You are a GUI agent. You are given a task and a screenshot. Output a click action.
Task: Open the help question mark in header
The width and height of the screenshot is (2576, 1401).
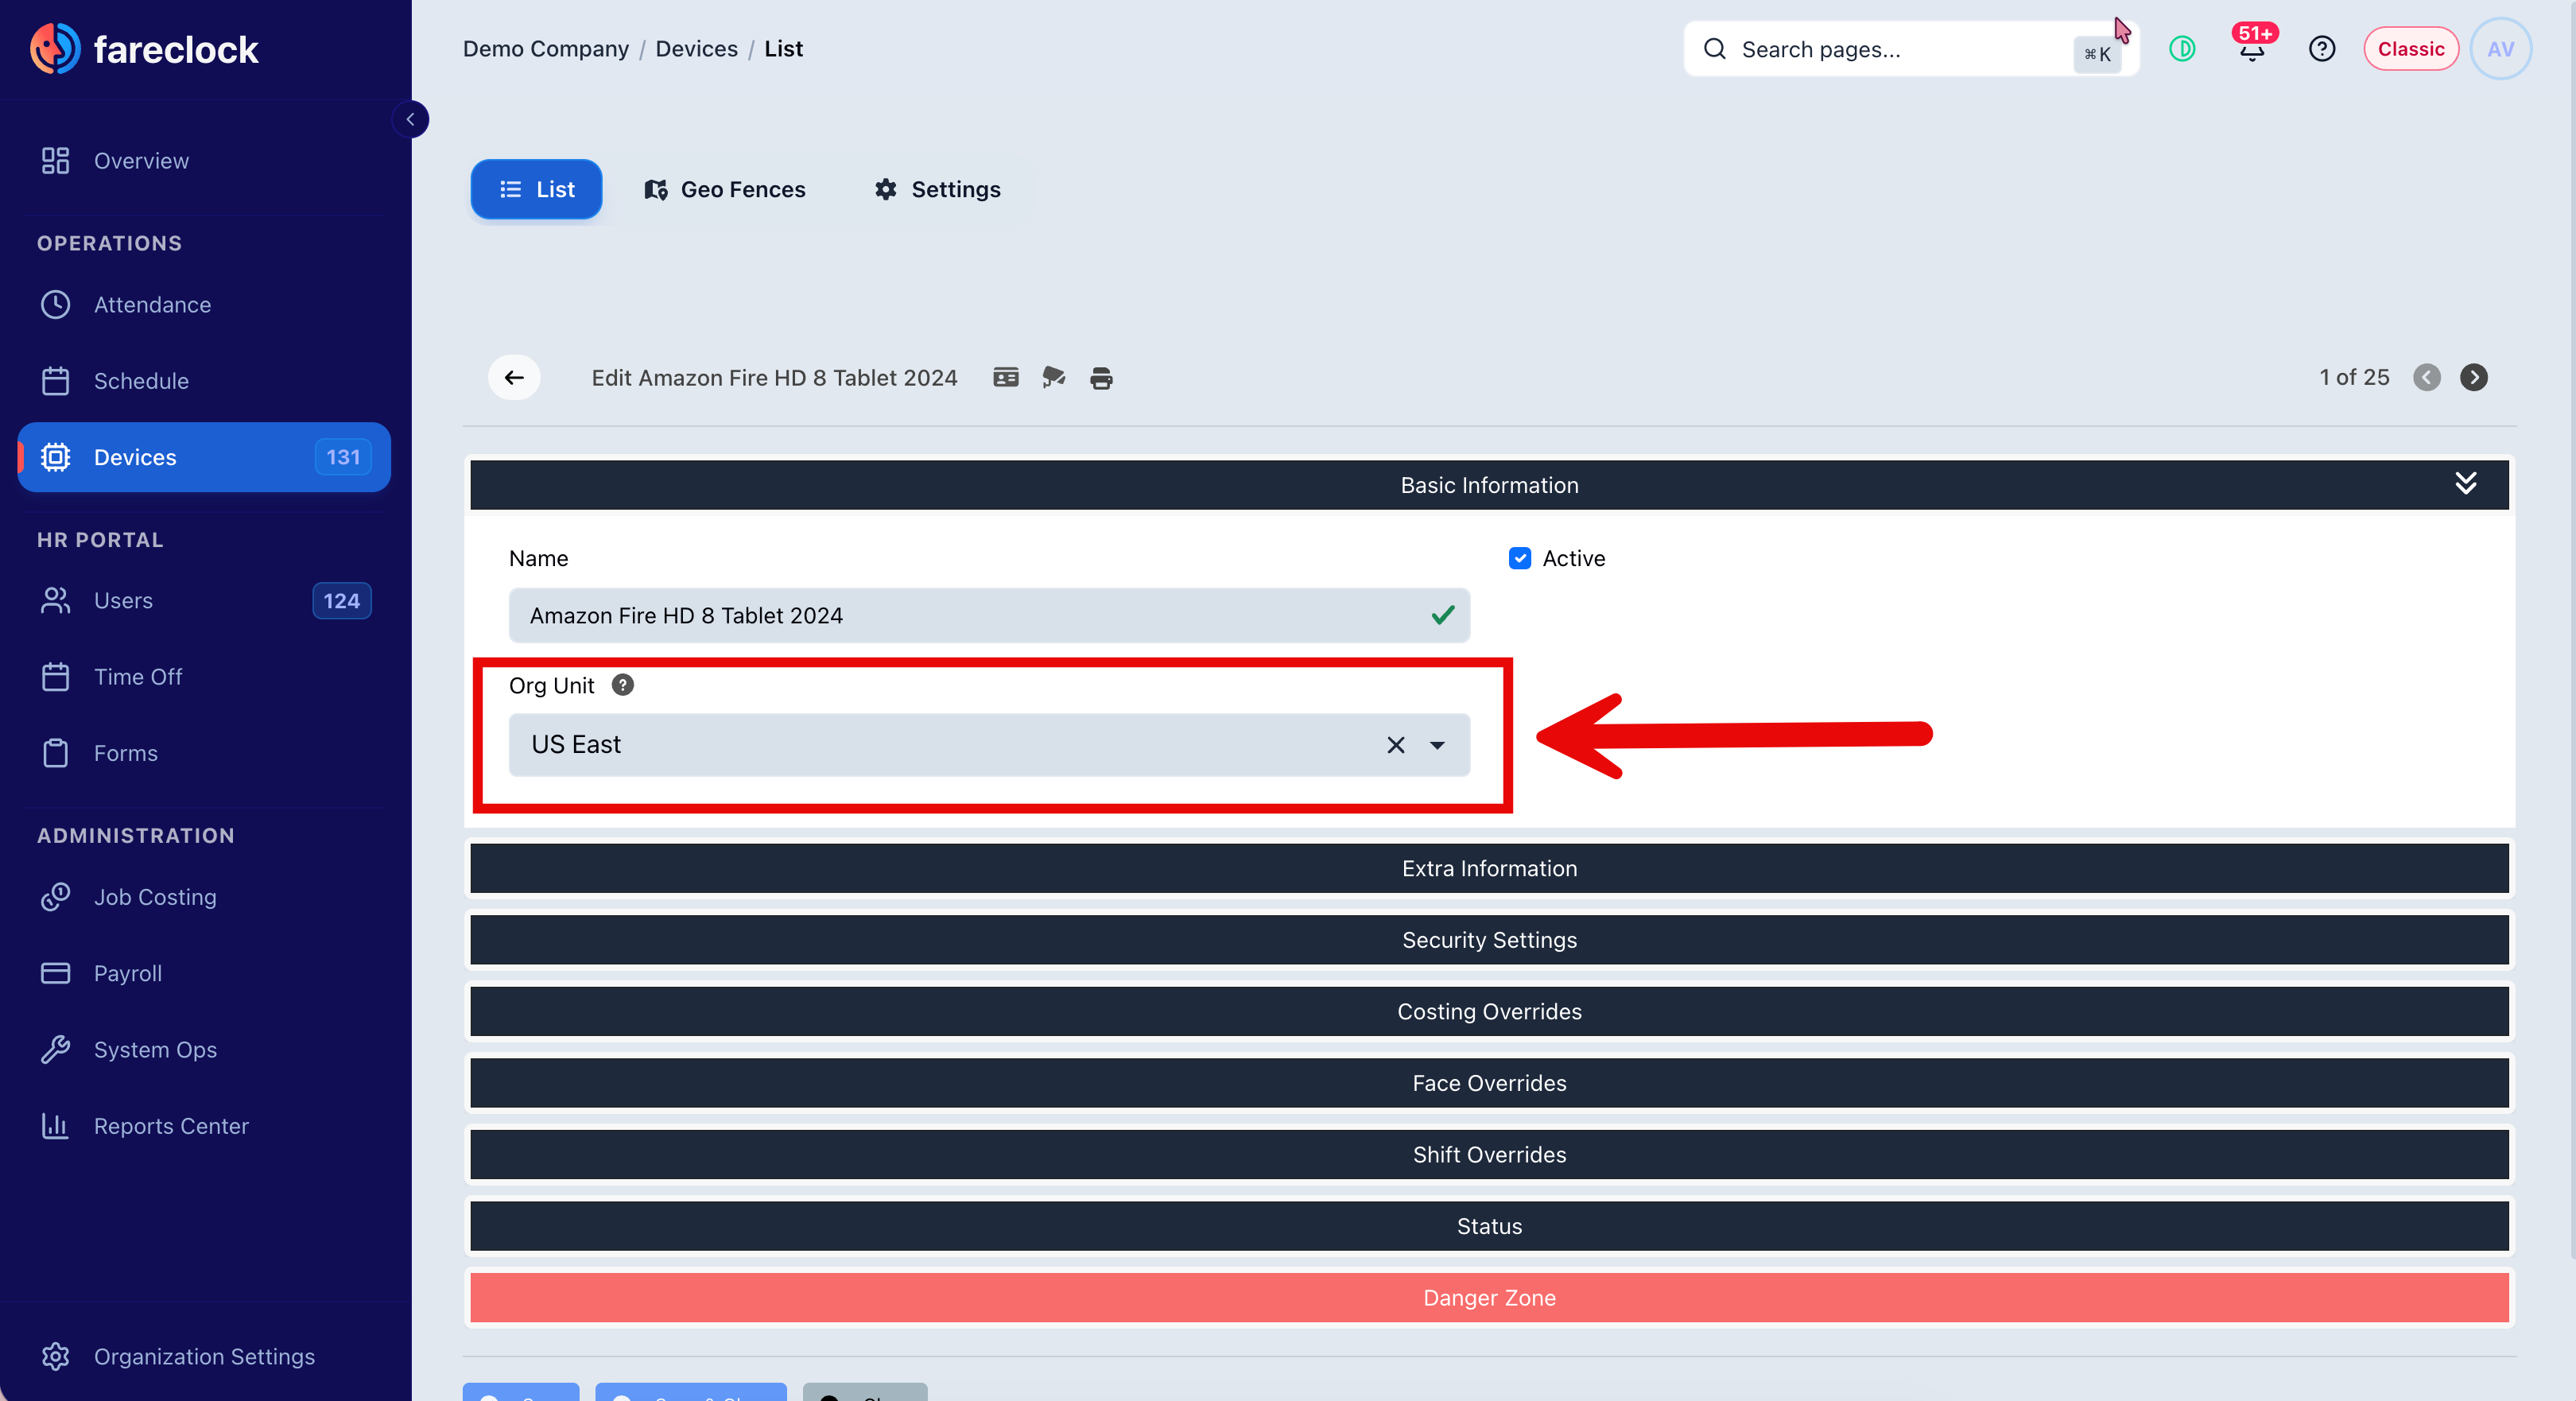2321,49
